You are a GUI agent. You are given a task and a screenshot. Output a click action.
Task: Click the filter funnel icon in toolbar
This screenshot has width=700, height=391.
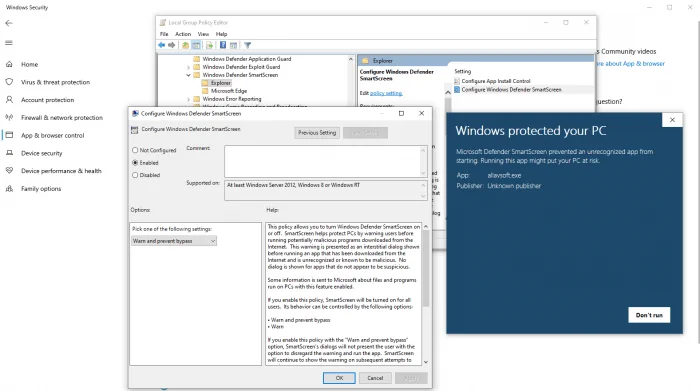[247, 45]
